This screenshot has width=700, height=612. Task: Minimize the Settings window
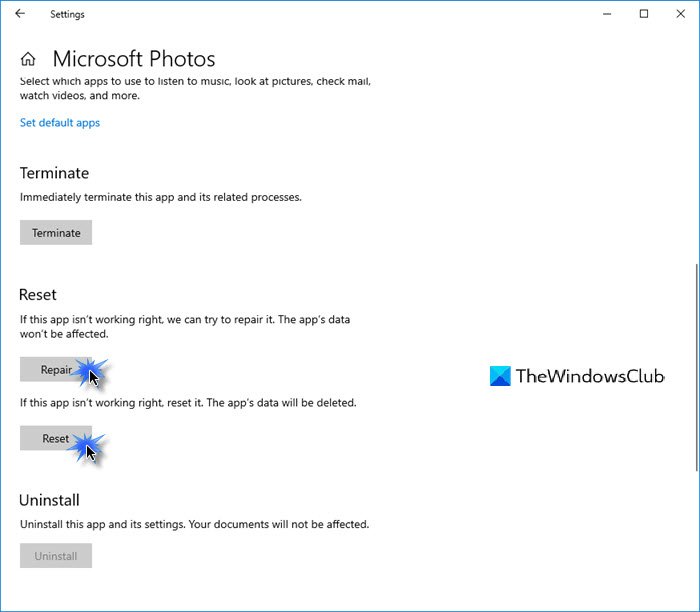point(607,14)
